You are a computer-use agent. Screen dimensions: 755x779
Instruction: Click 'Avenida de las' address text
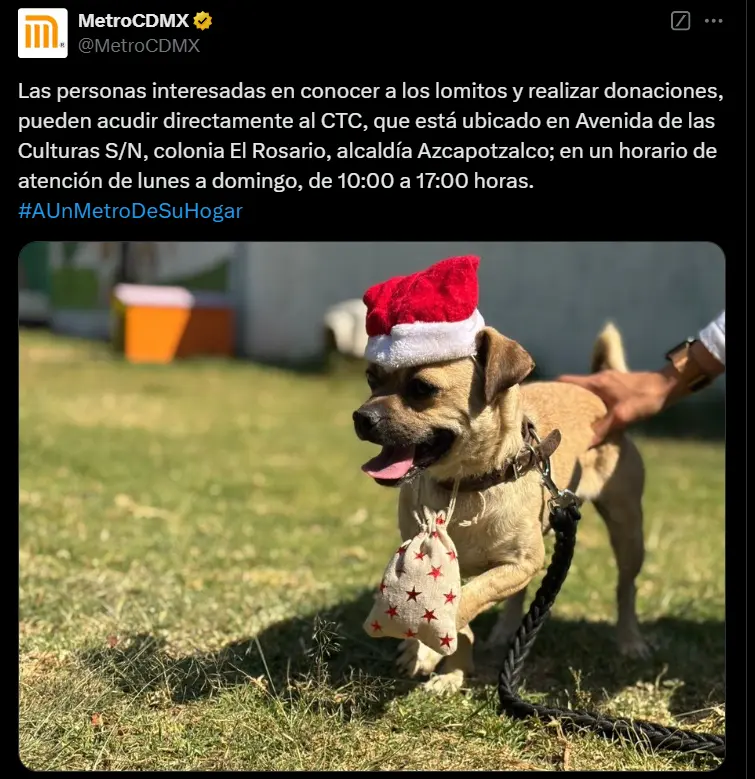(645, 121)
